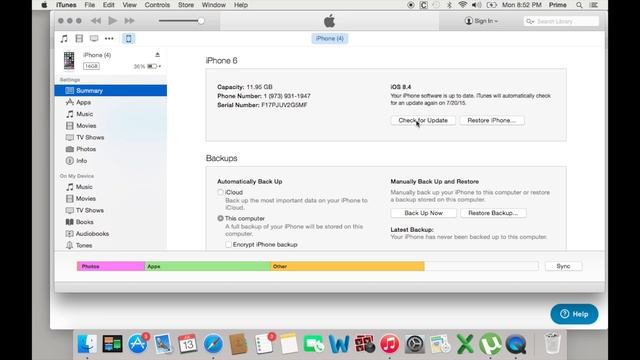Click the Restore Backup... button
640x360 pixels.
tap(493, 213)
